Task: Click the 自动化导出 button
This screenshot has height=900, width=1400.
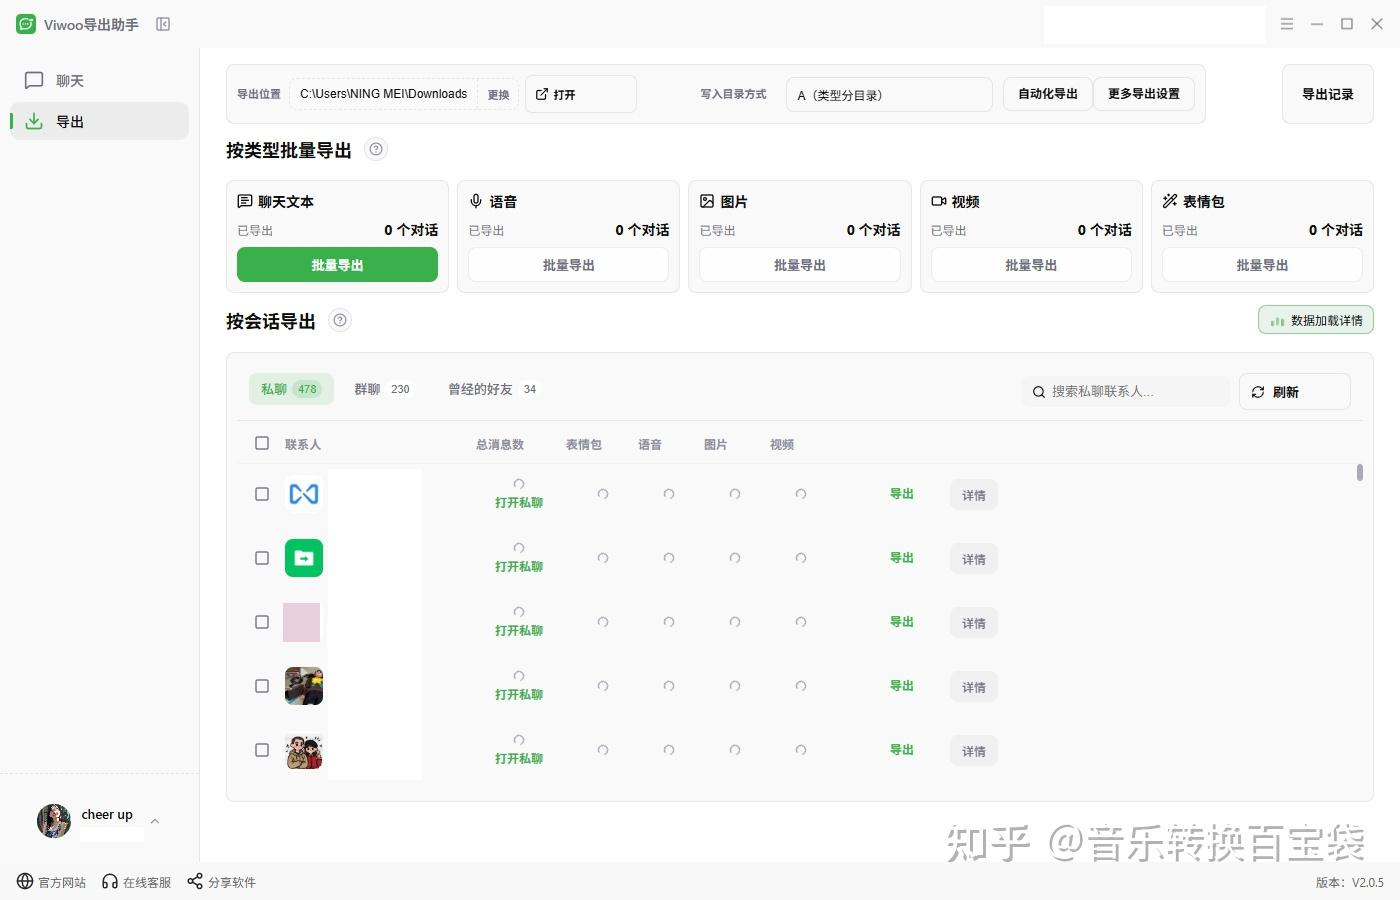Action: pyautogui.click(x=1048, y=94)
